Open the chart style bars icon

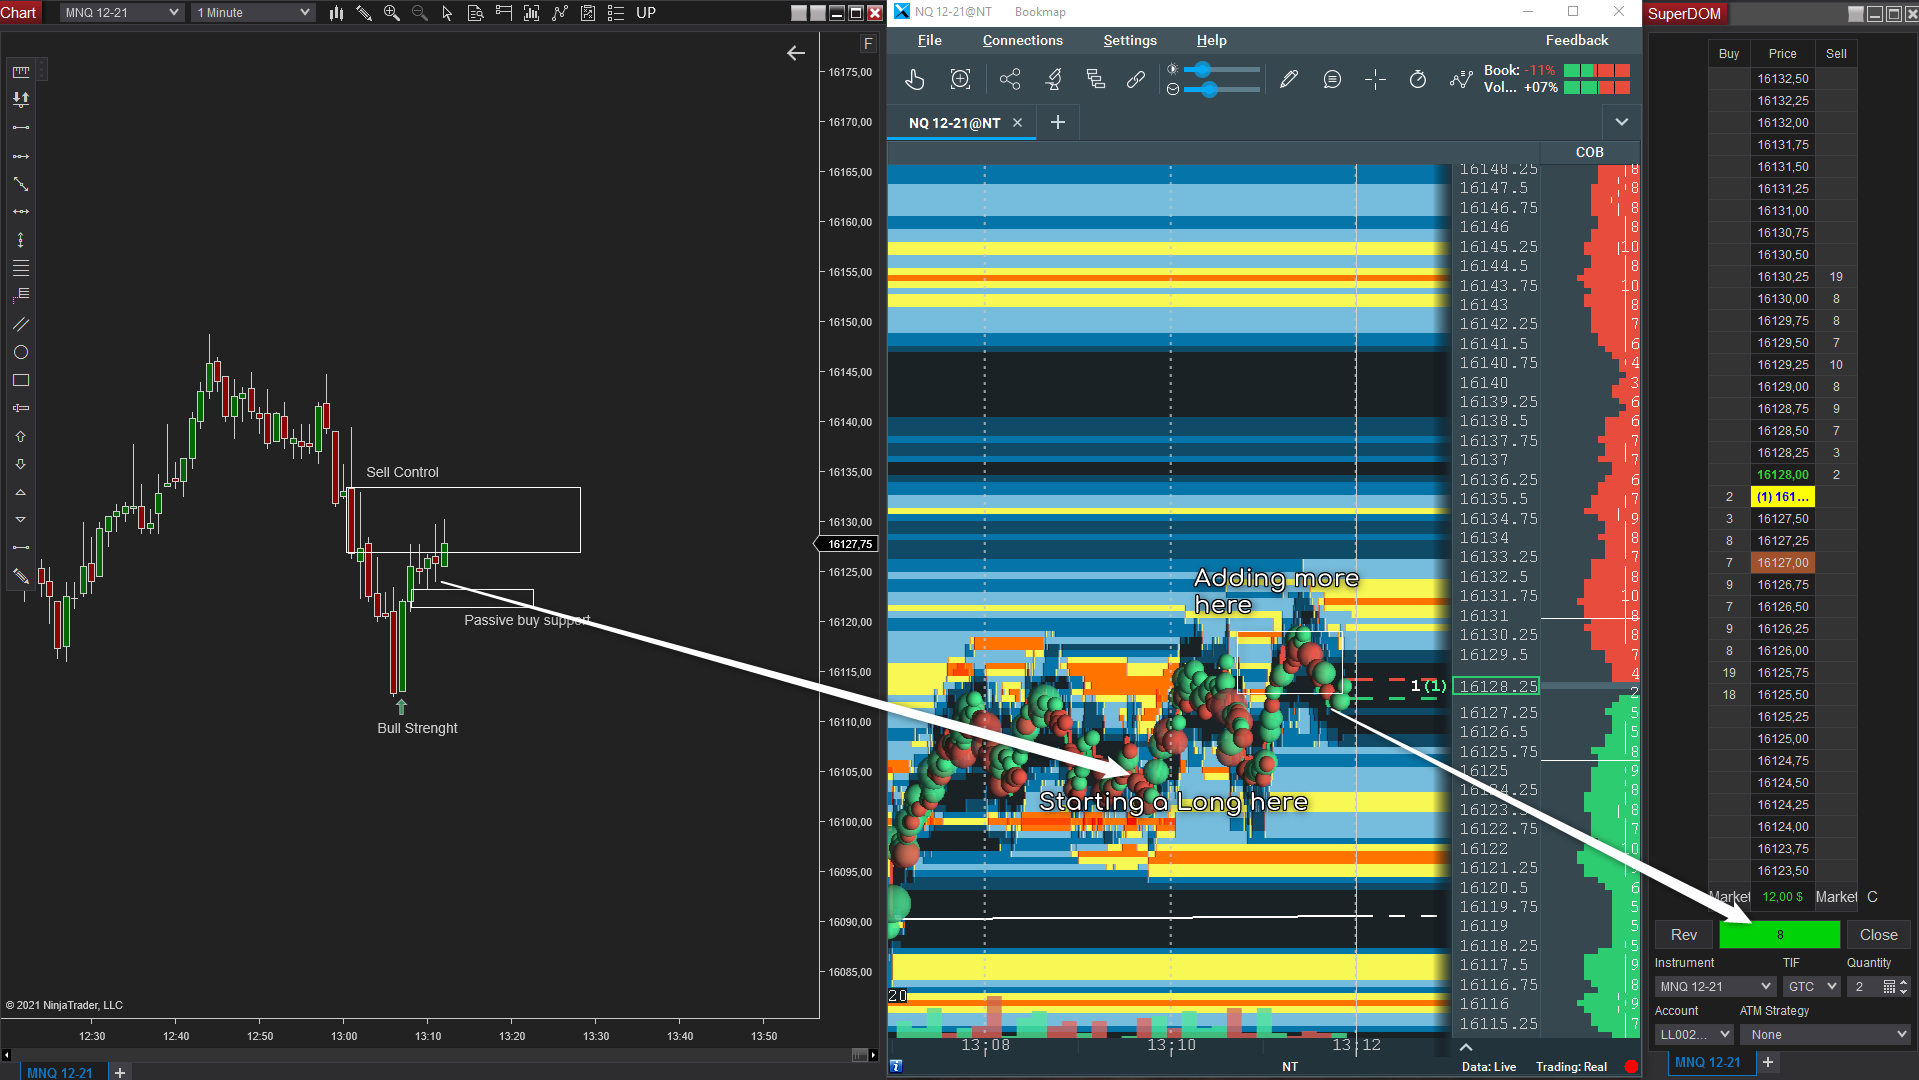tap(336, 13)
